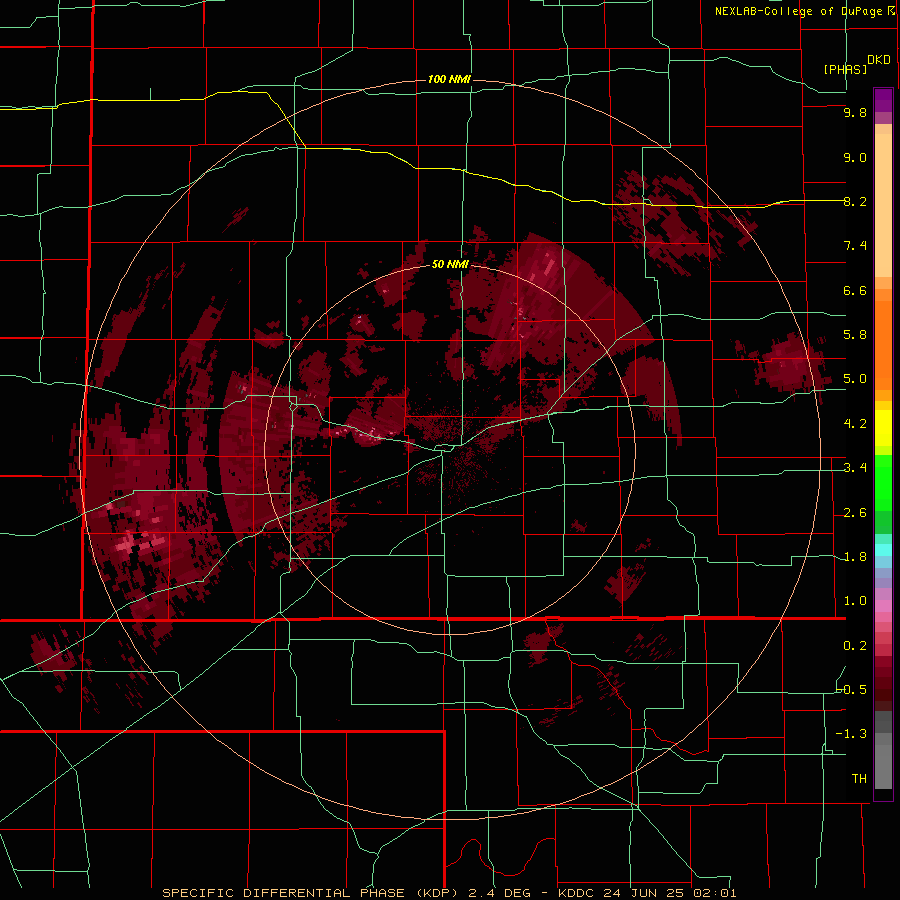
Task: Click the 6.6 scale value
Action: (x=855, y=290)
